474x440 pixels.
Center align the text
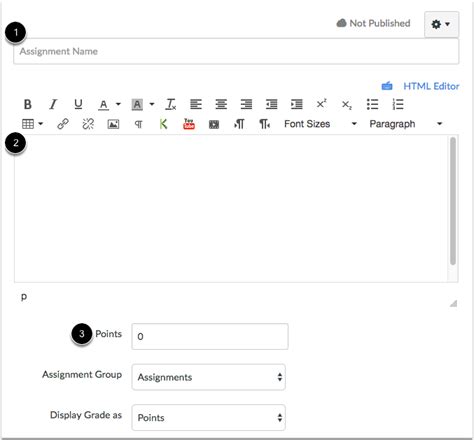(x=221, y=104)
